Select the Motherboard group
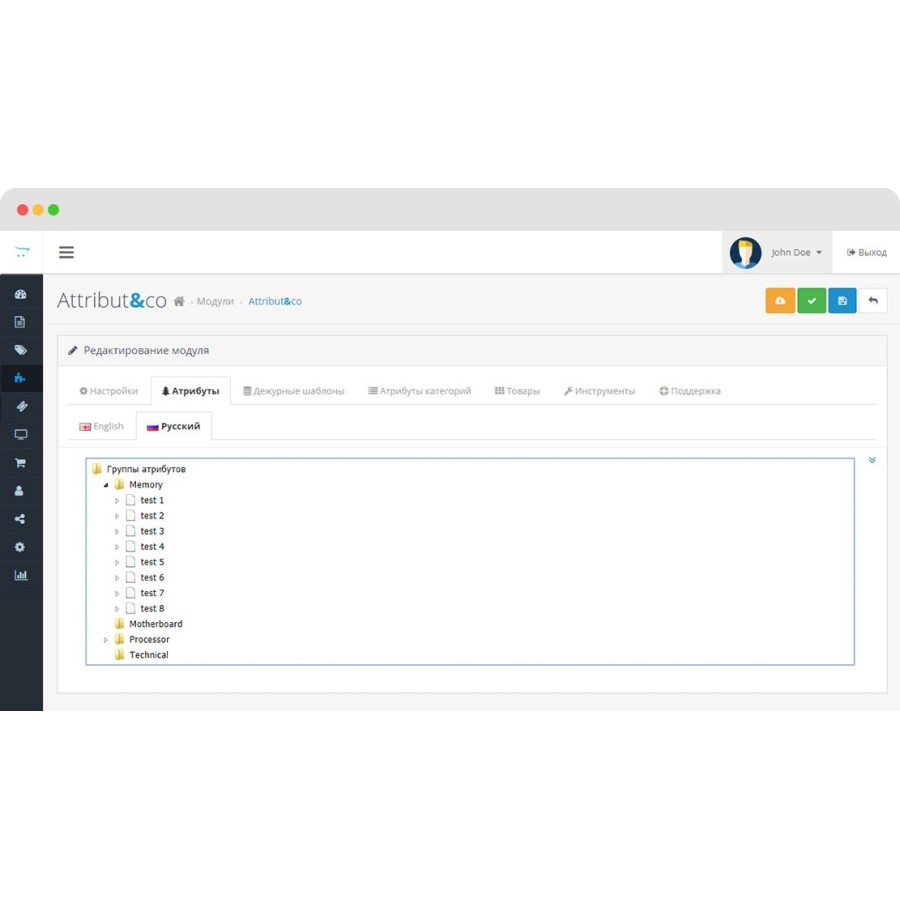The width and height of the screenshot is (900, 900). 156,624
